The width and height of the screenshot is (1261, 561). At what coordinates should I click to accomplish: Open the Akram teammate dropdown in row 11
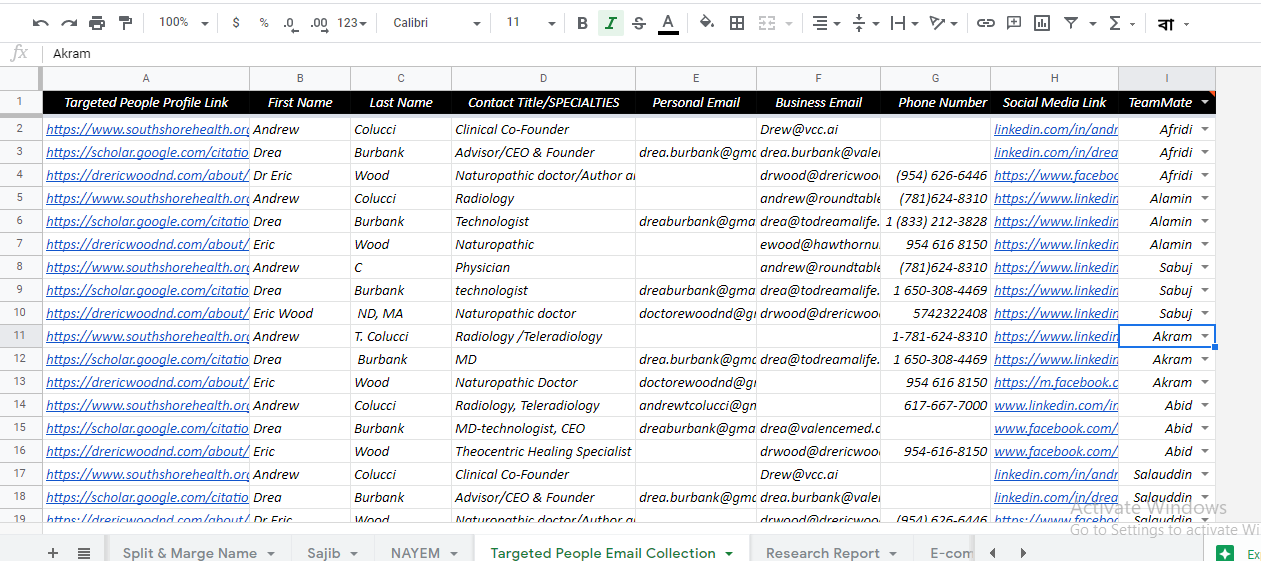pos(1205,337)
